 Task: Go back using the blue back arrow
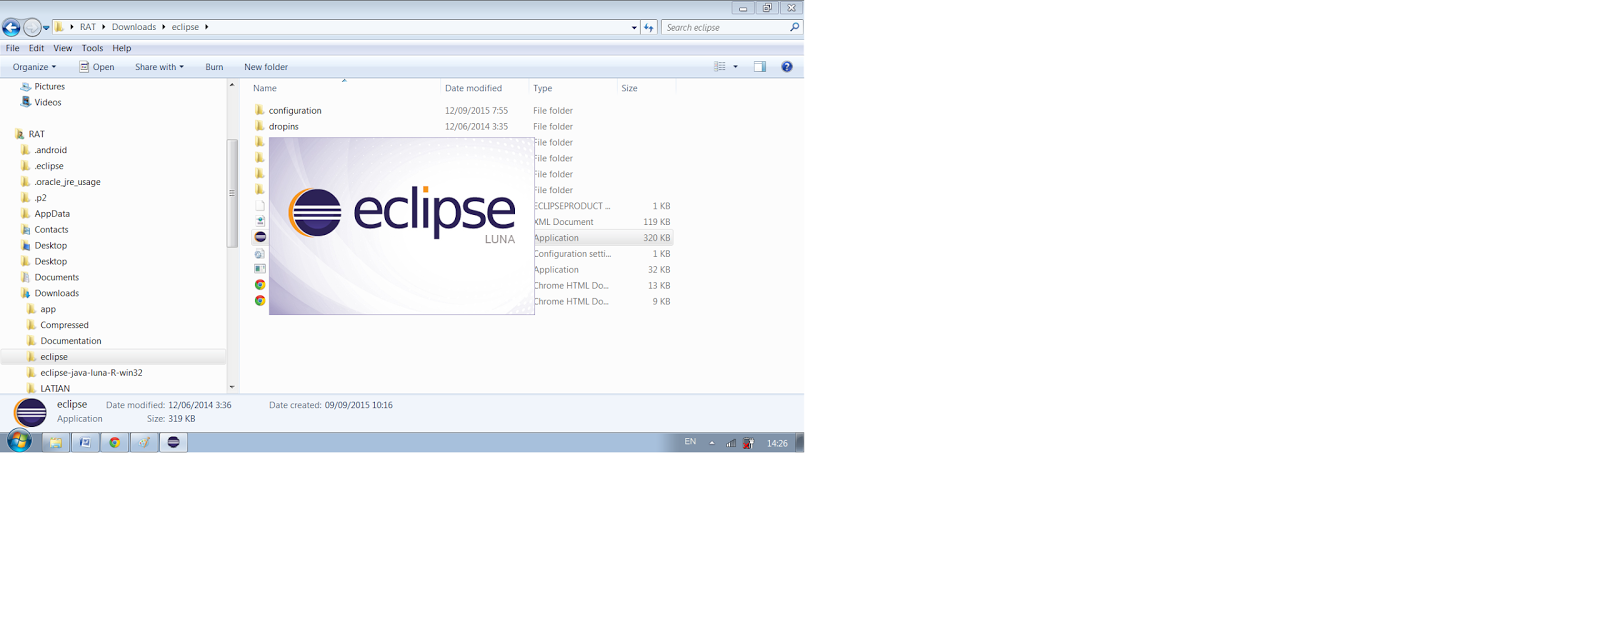coord(11,28)
